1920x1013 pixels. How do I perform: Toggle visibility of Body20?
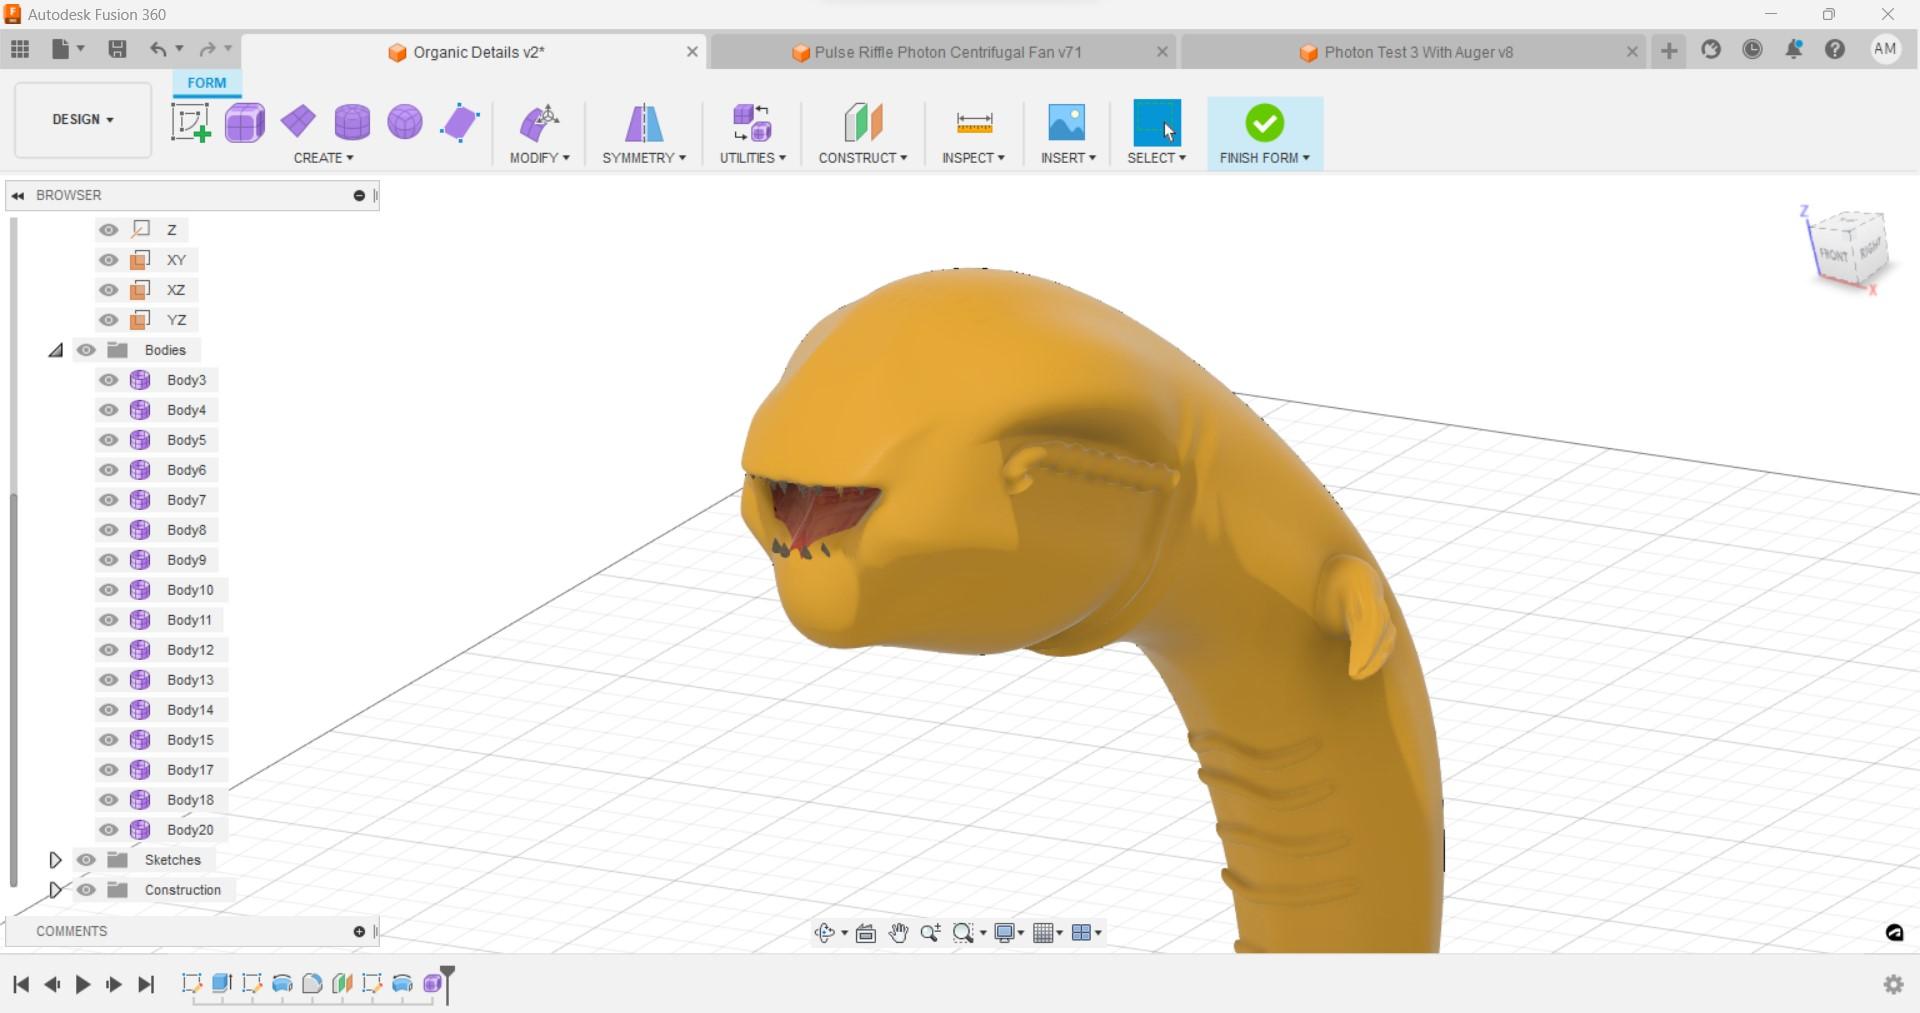109,830
